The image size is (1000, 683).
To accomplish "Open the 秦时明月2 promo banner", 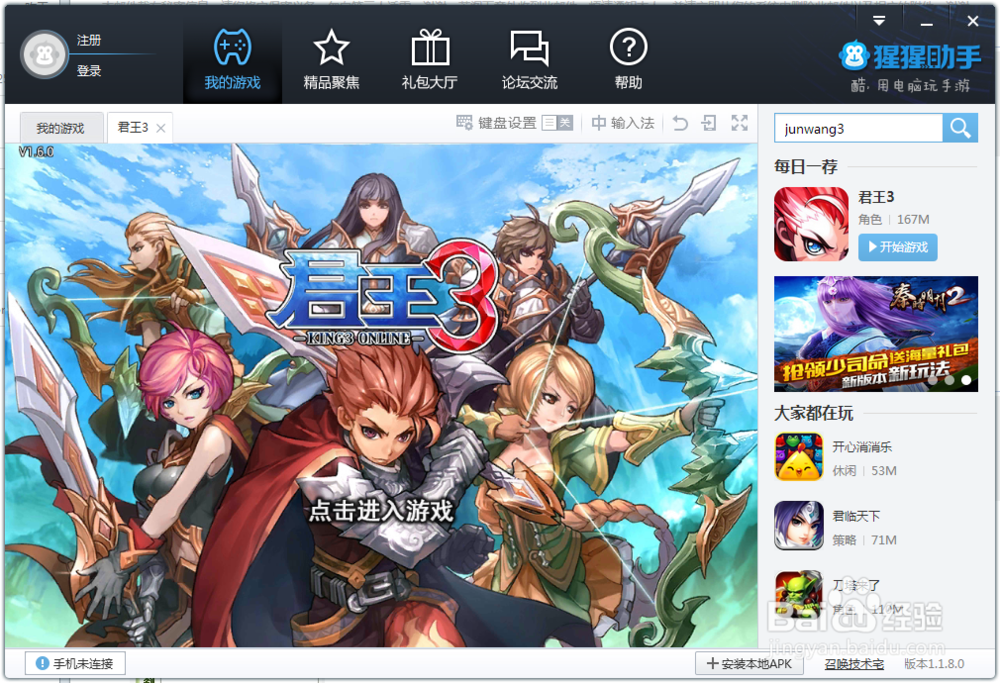I will tap(876, 334).
